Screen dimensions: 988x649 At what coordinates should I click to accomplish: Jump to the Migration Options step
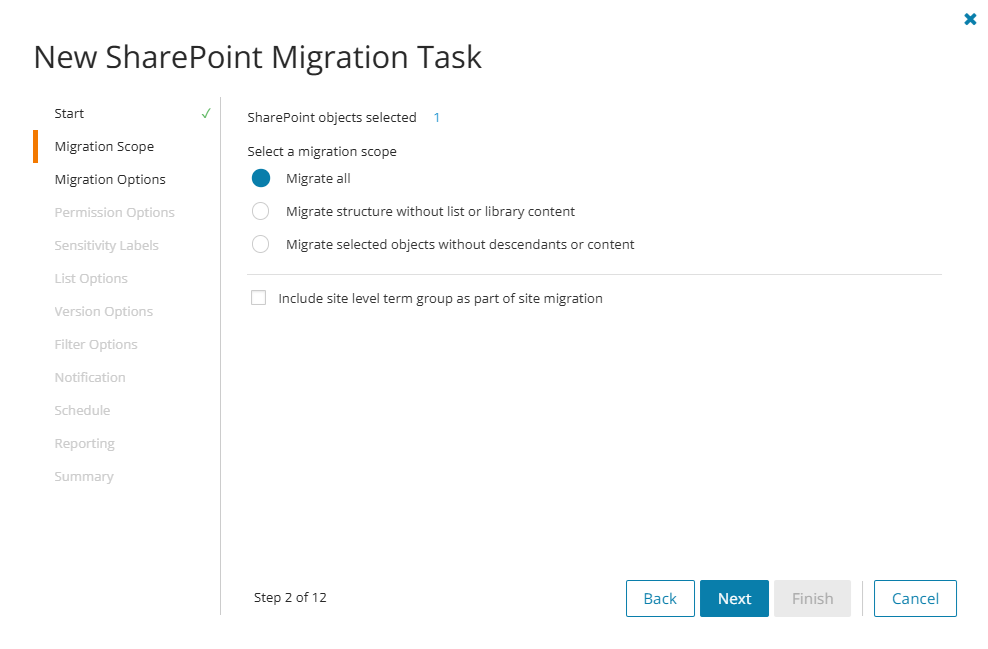(x=110, y=179)
